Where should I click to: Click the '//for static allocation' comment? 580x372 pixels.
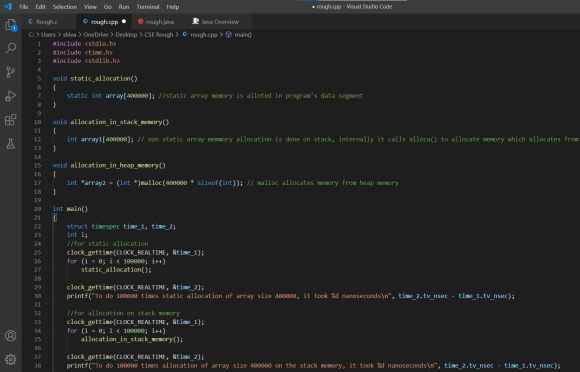click(107, 244)
